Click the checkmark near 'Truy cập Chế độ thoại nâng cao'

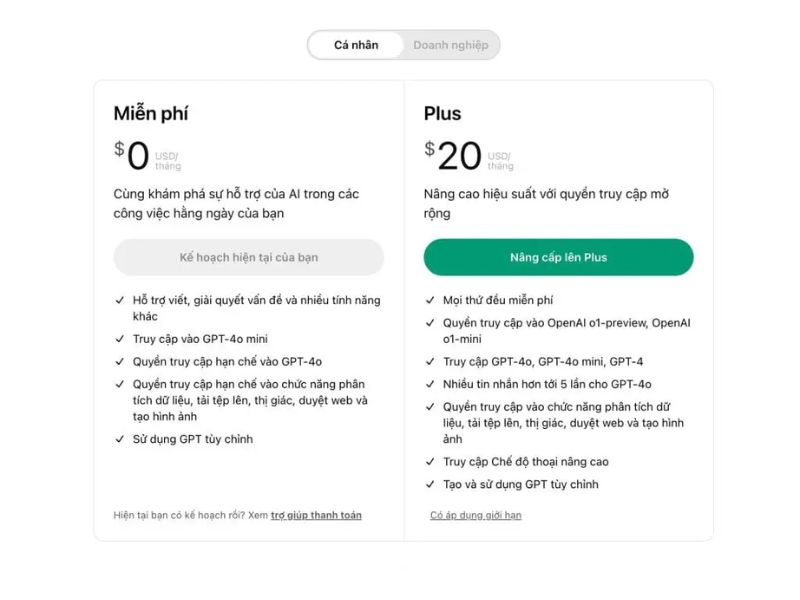coord(431,461)
